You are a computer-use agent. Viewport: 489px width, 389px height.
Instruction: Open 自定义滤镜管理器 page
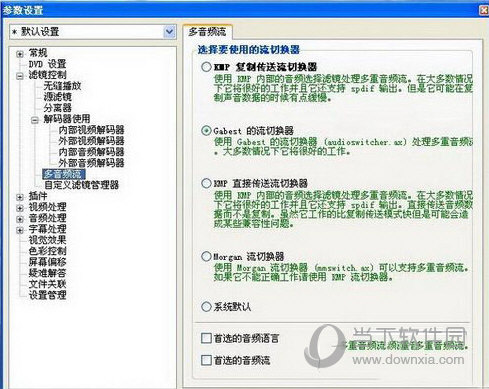[x=82, y=185]
